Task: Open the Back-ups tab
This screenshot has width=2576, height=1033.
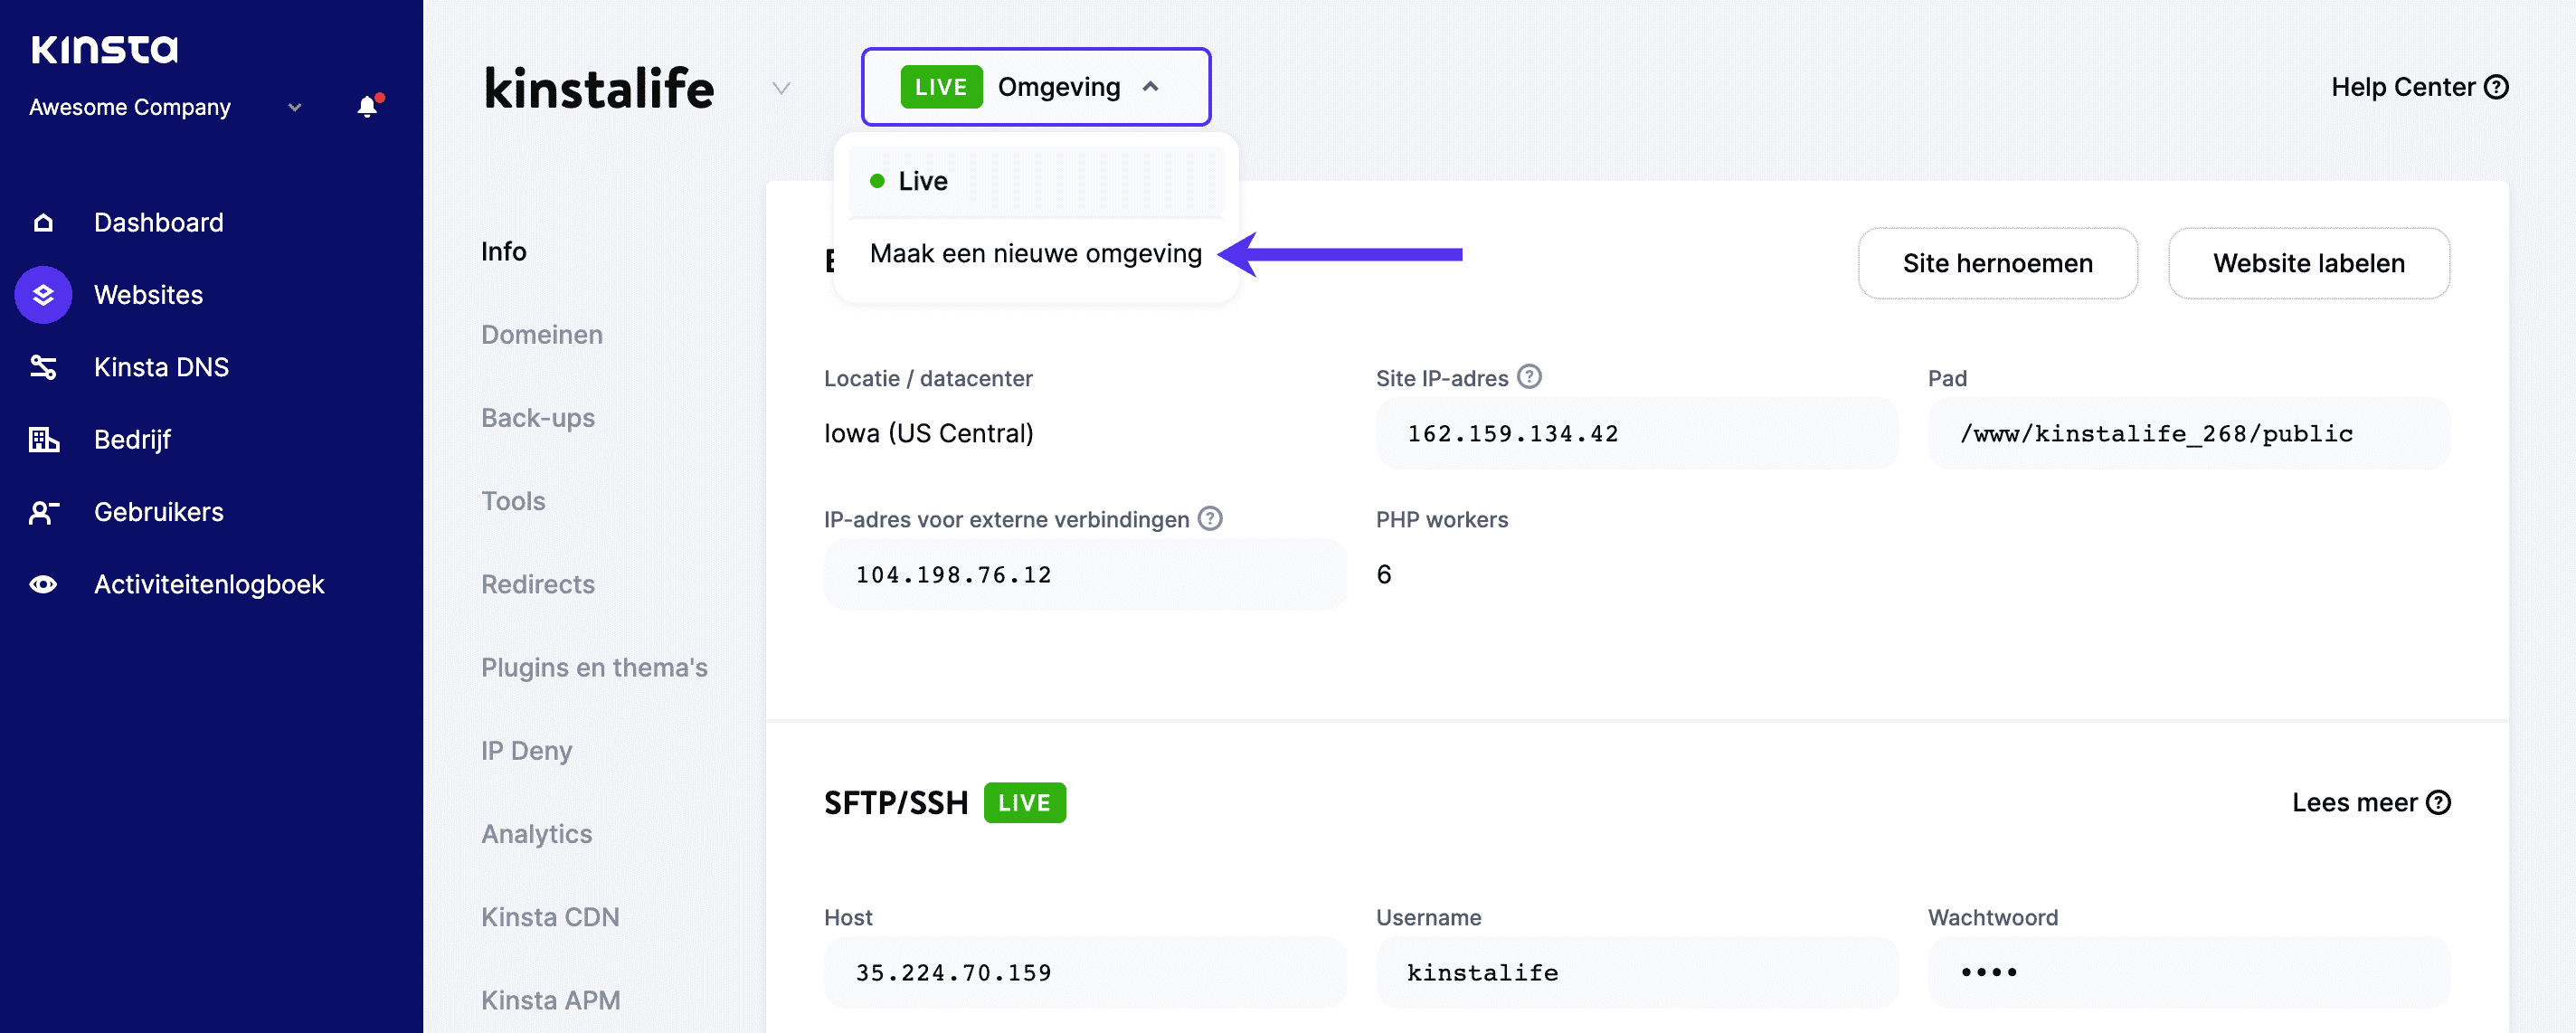Action: pyautogui.click(x=538, y=417)
